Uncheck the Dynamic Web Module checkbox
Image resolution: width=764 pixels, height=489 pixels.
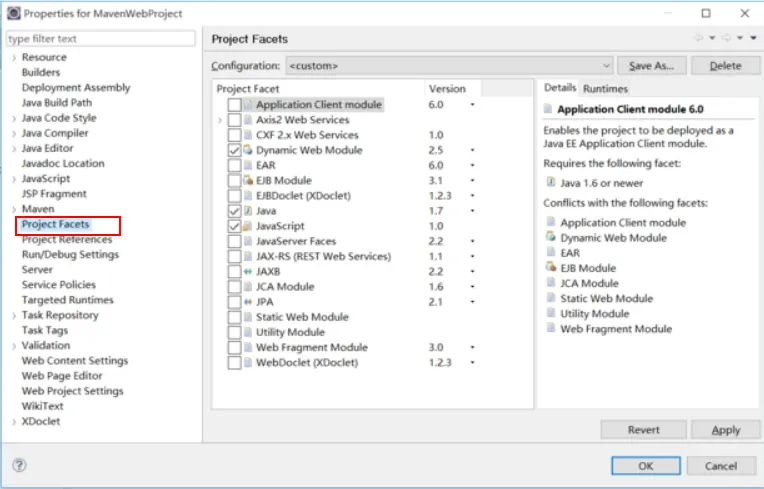click(234, 150)
